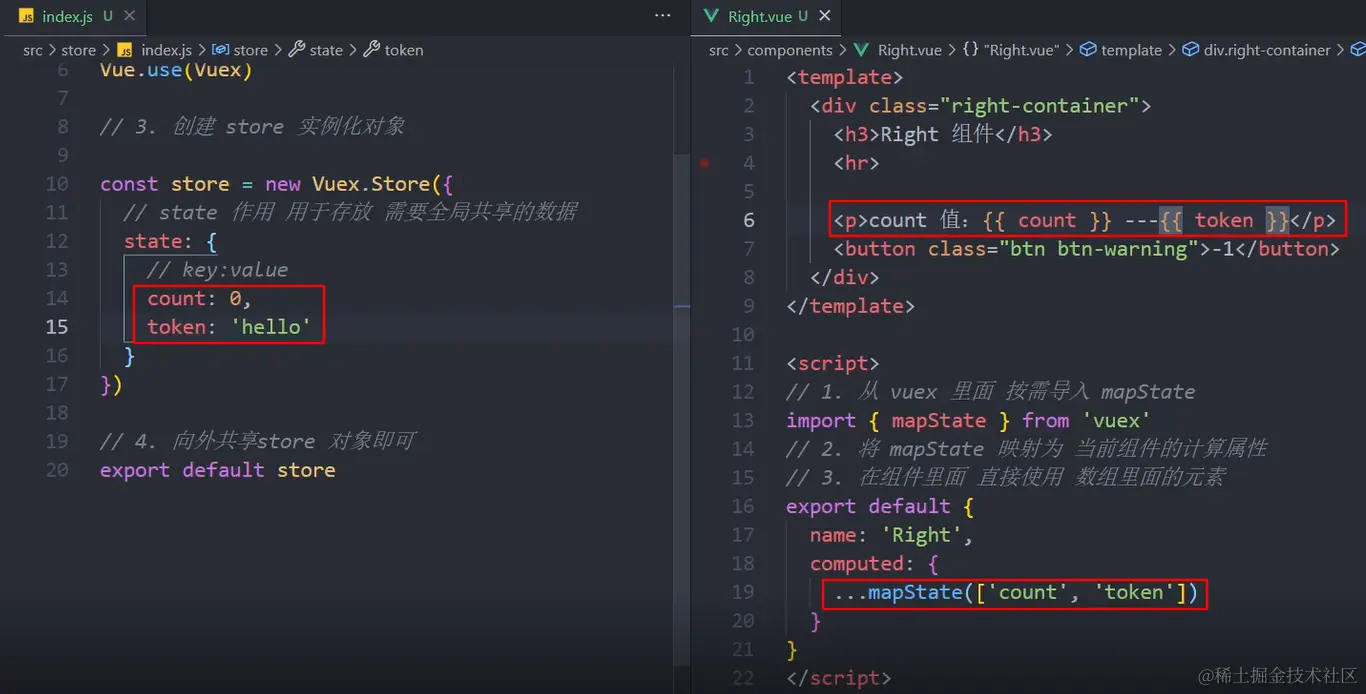1366x694 pixels.
Task: Switch to the index.js editor tab
Action: [x=73, y=16]
